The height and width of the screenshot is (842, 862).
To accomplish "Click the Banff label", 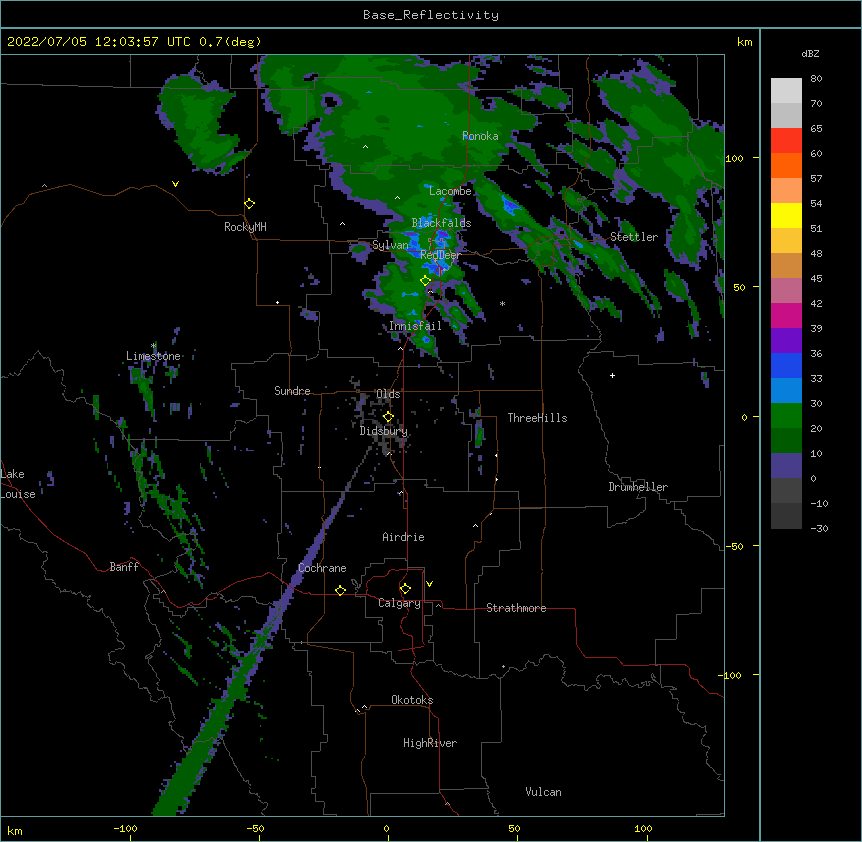I will click(124, 567).
